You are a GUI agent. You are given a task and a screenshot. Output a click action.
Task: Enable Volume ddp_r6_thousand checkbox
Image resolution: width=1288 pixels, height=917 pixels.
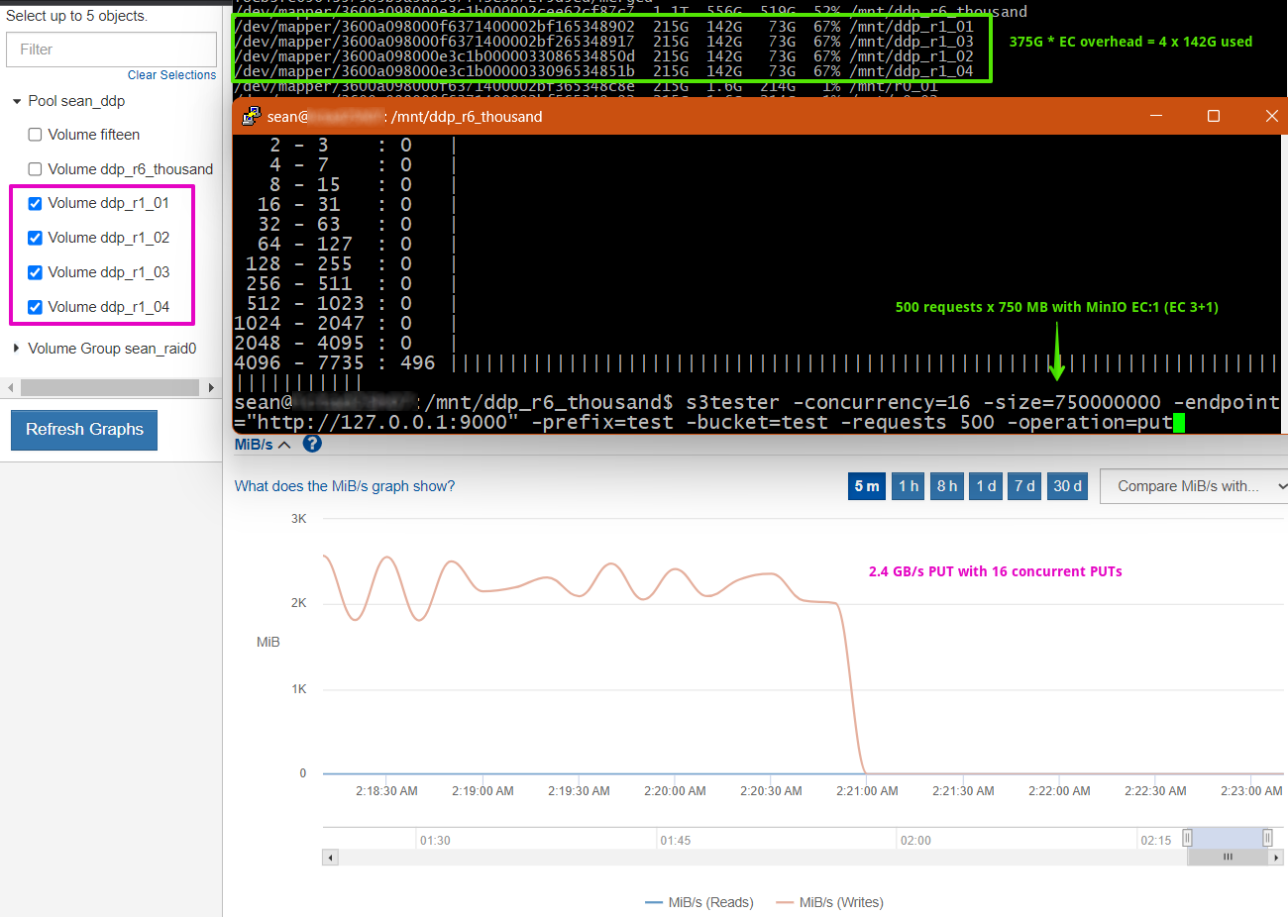(x=35, y=169)
